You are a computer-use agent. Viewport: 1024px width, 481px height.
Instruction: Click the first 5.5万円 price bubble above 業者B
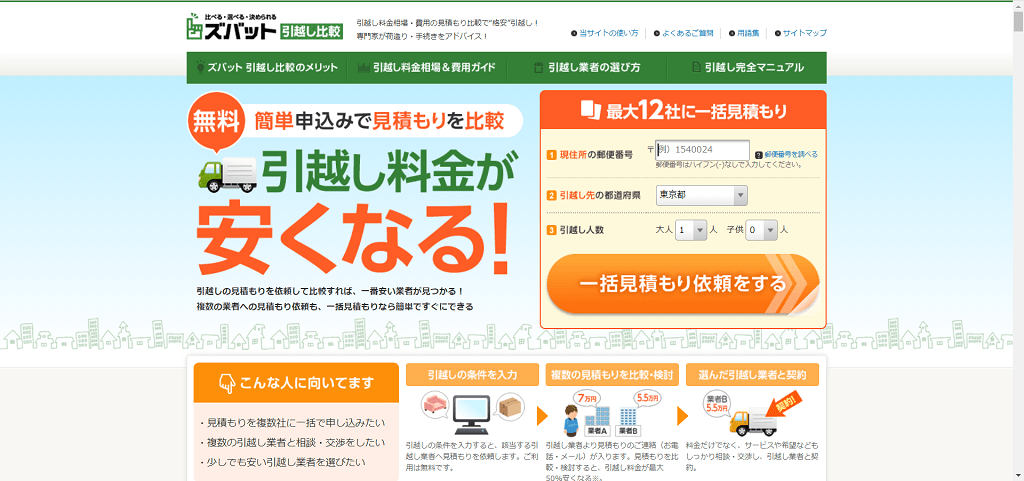tap(646, 397)
